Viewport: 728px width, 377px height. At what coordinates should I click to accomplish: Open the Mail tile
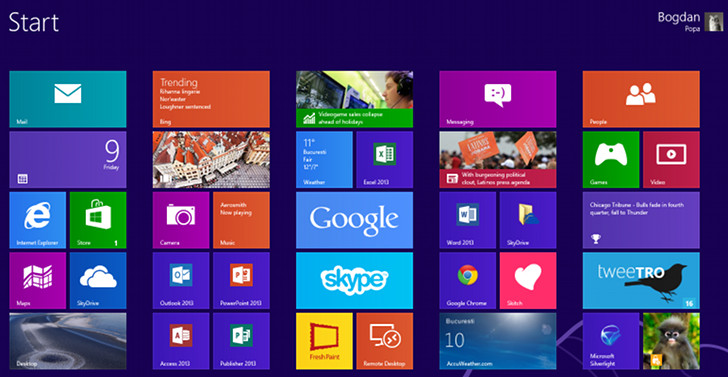(68, 99)
